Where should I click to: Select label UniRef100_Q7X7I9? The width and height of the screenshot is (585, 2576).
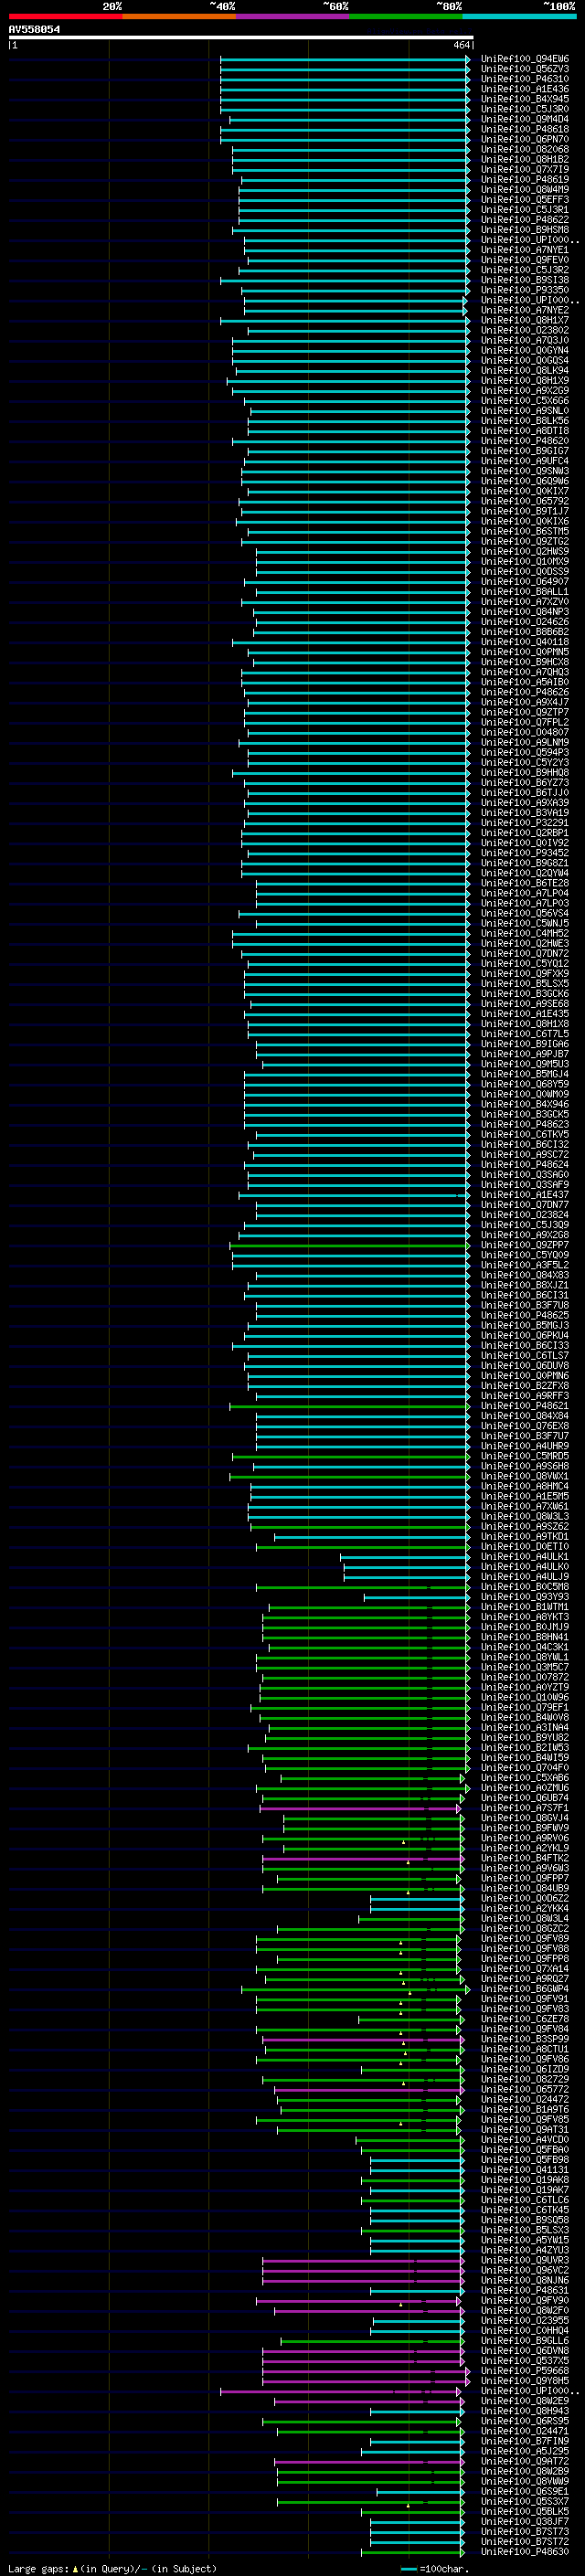tap(525, 169)
